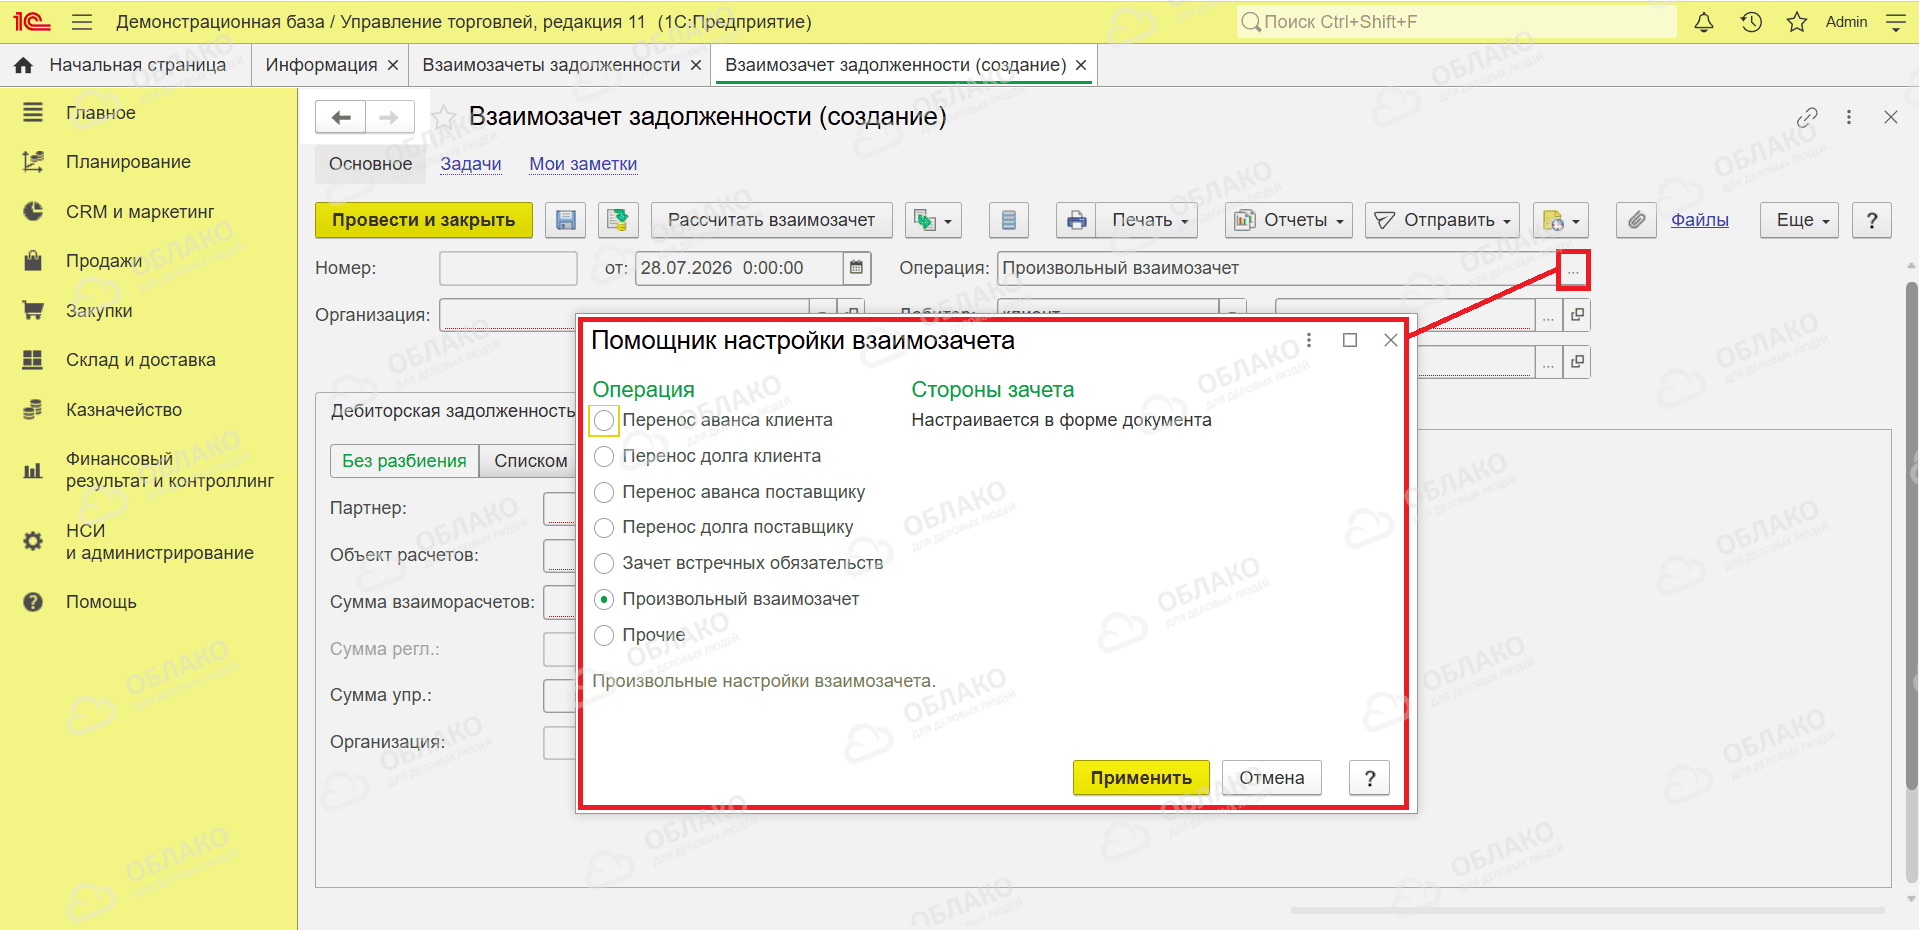This screenshot has width=1919, height=930.
Task: Expand create-based-on dropdown button
Action: pyautogui.click(x=933, y=220)
